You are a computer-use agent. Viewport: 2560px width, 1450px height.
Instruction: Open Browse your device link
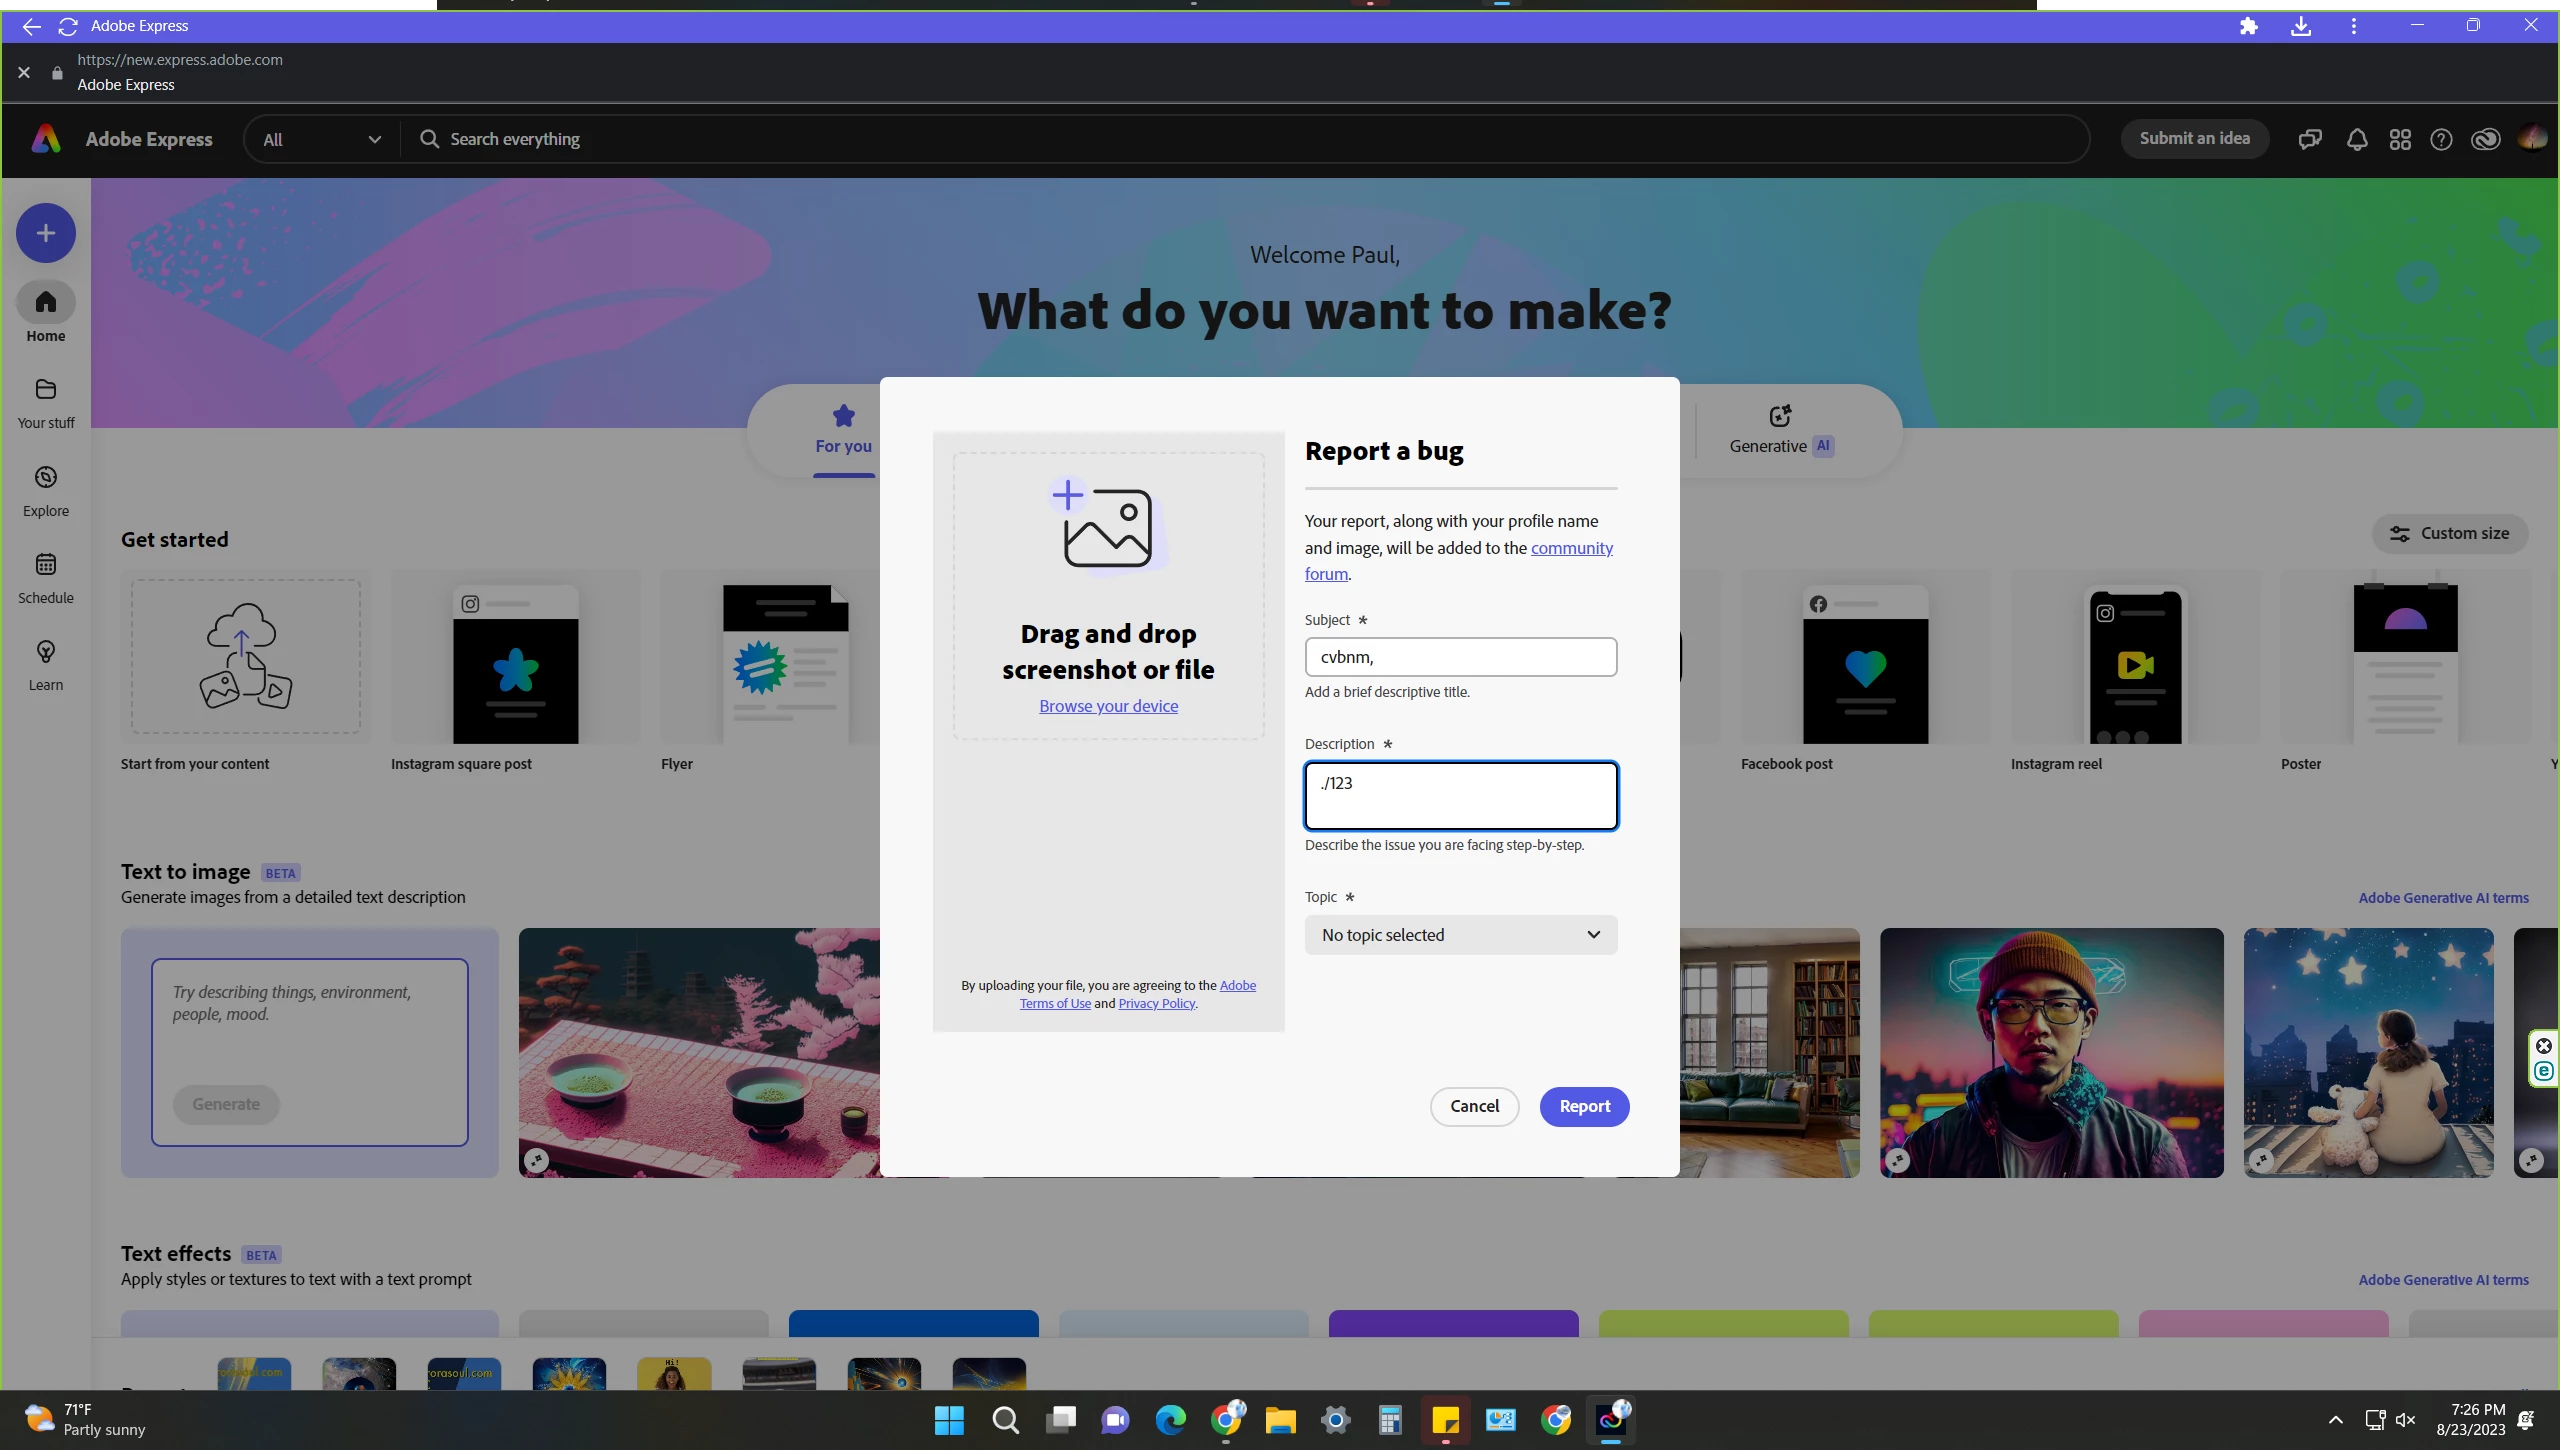[1108, 706]
